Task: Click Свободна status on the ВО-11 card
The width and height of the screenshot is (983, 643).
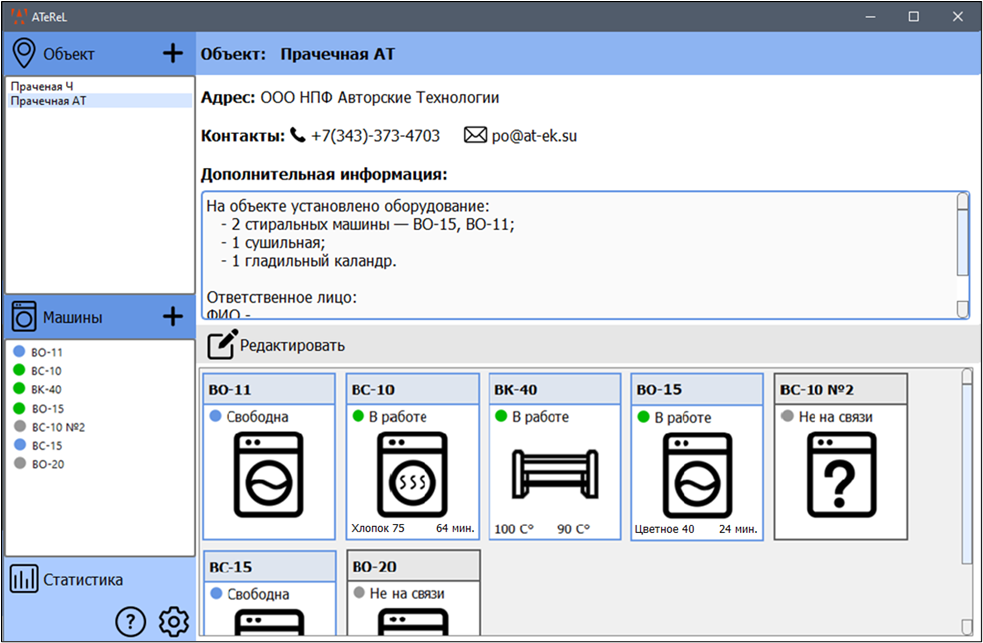Action: tap(257, 417)
